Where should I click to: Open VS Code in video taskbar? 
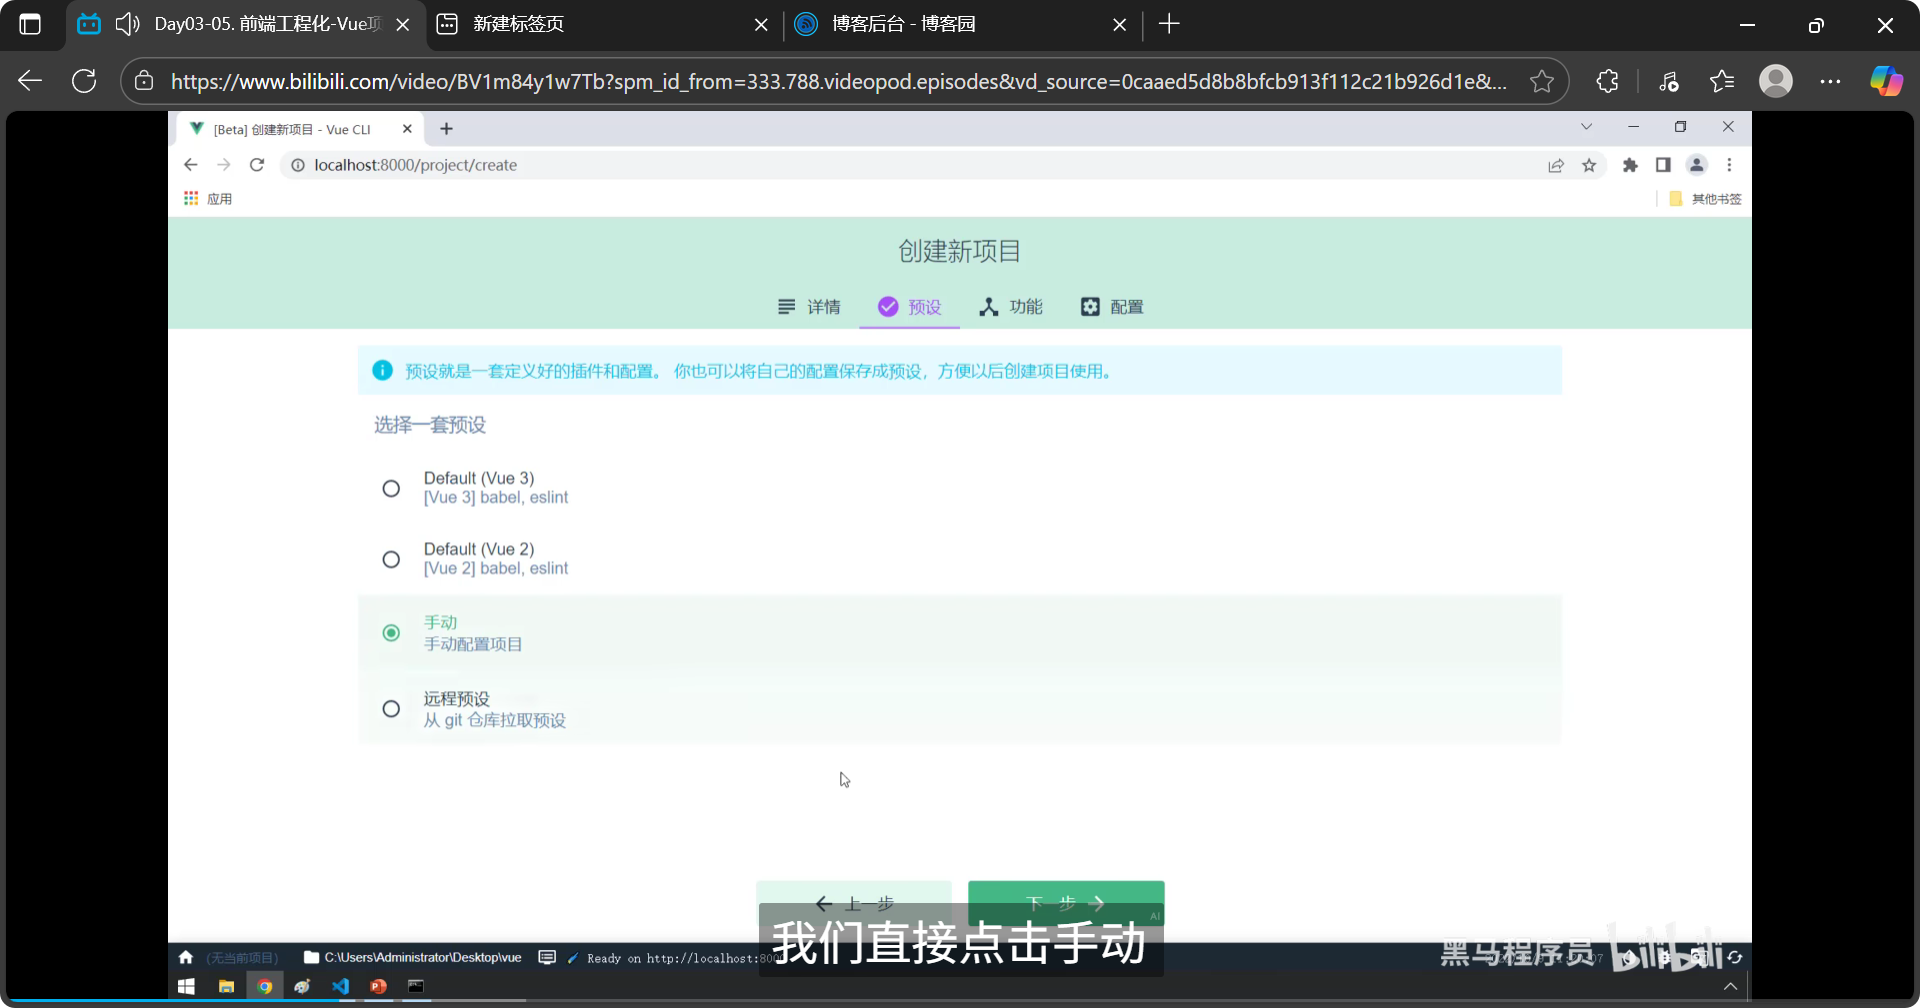[x=340, y=986]
